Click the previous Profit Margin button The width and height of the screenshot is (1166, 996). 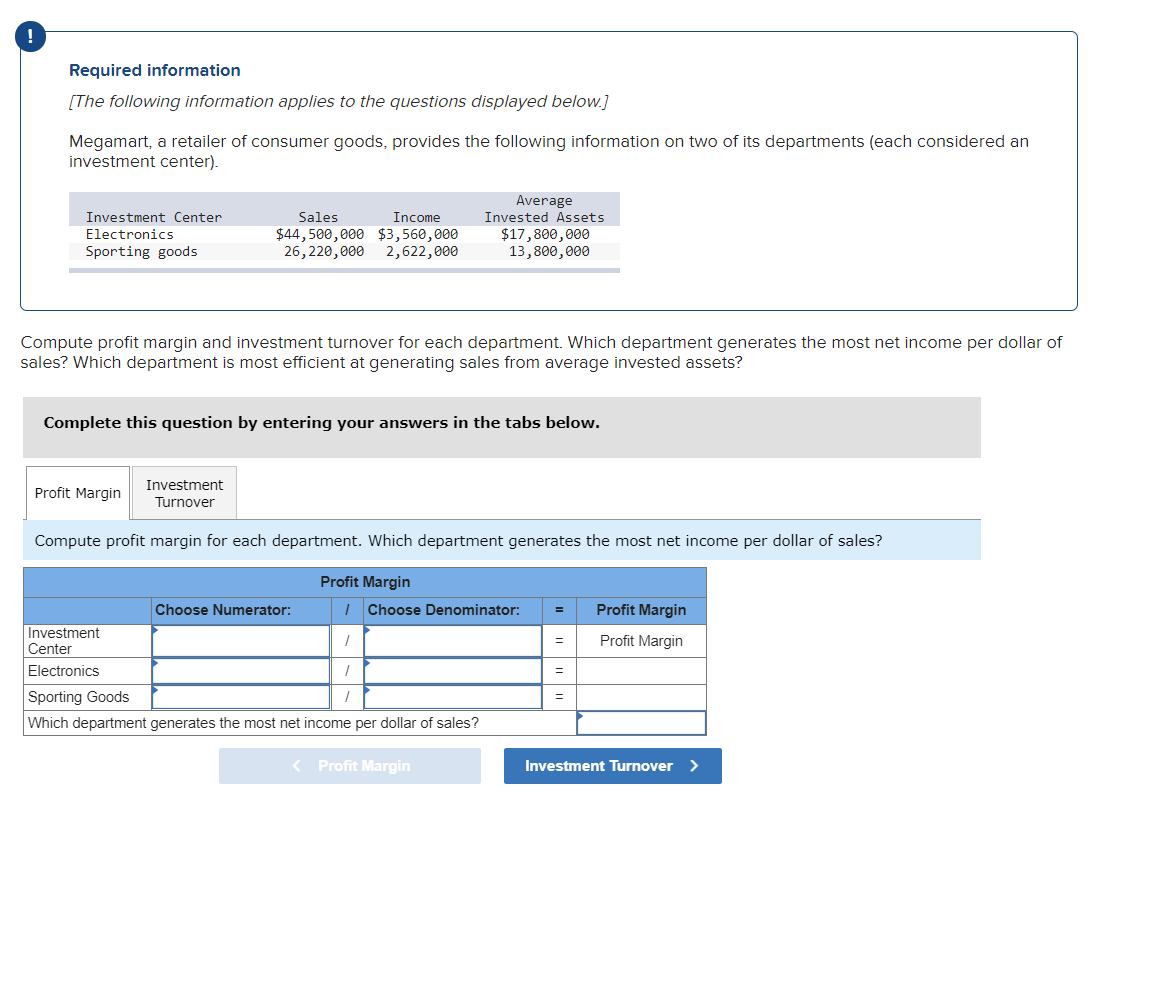[350, 766]
